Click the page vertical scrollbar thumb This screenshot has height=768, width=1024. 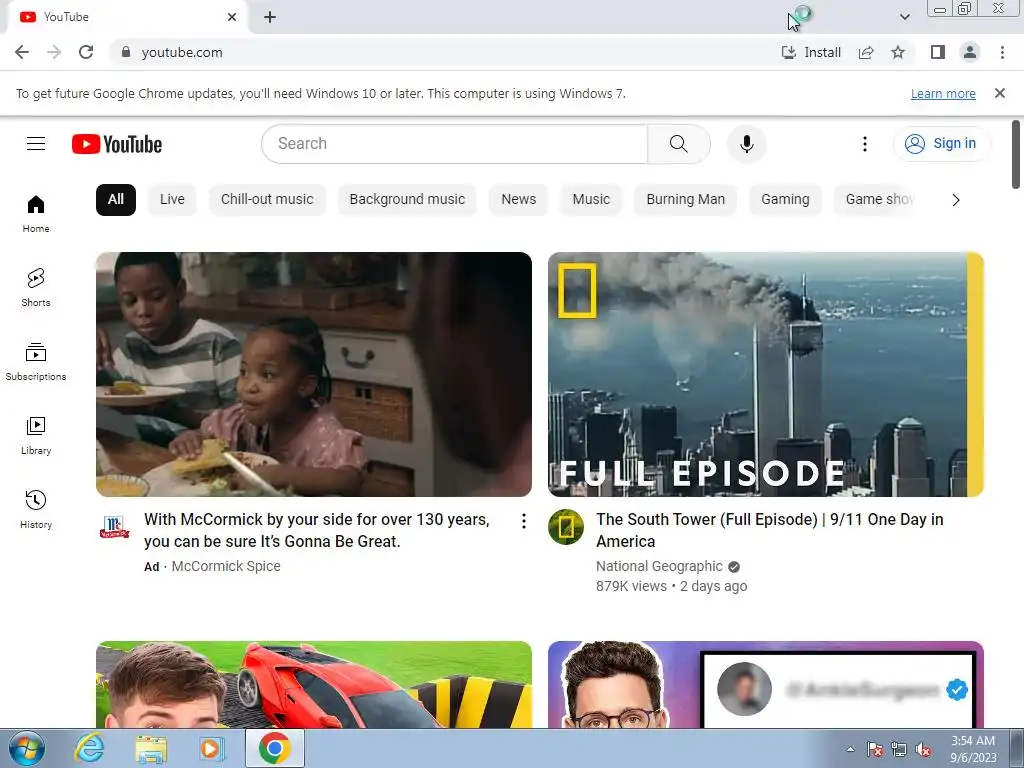(x=1016, y=154)
